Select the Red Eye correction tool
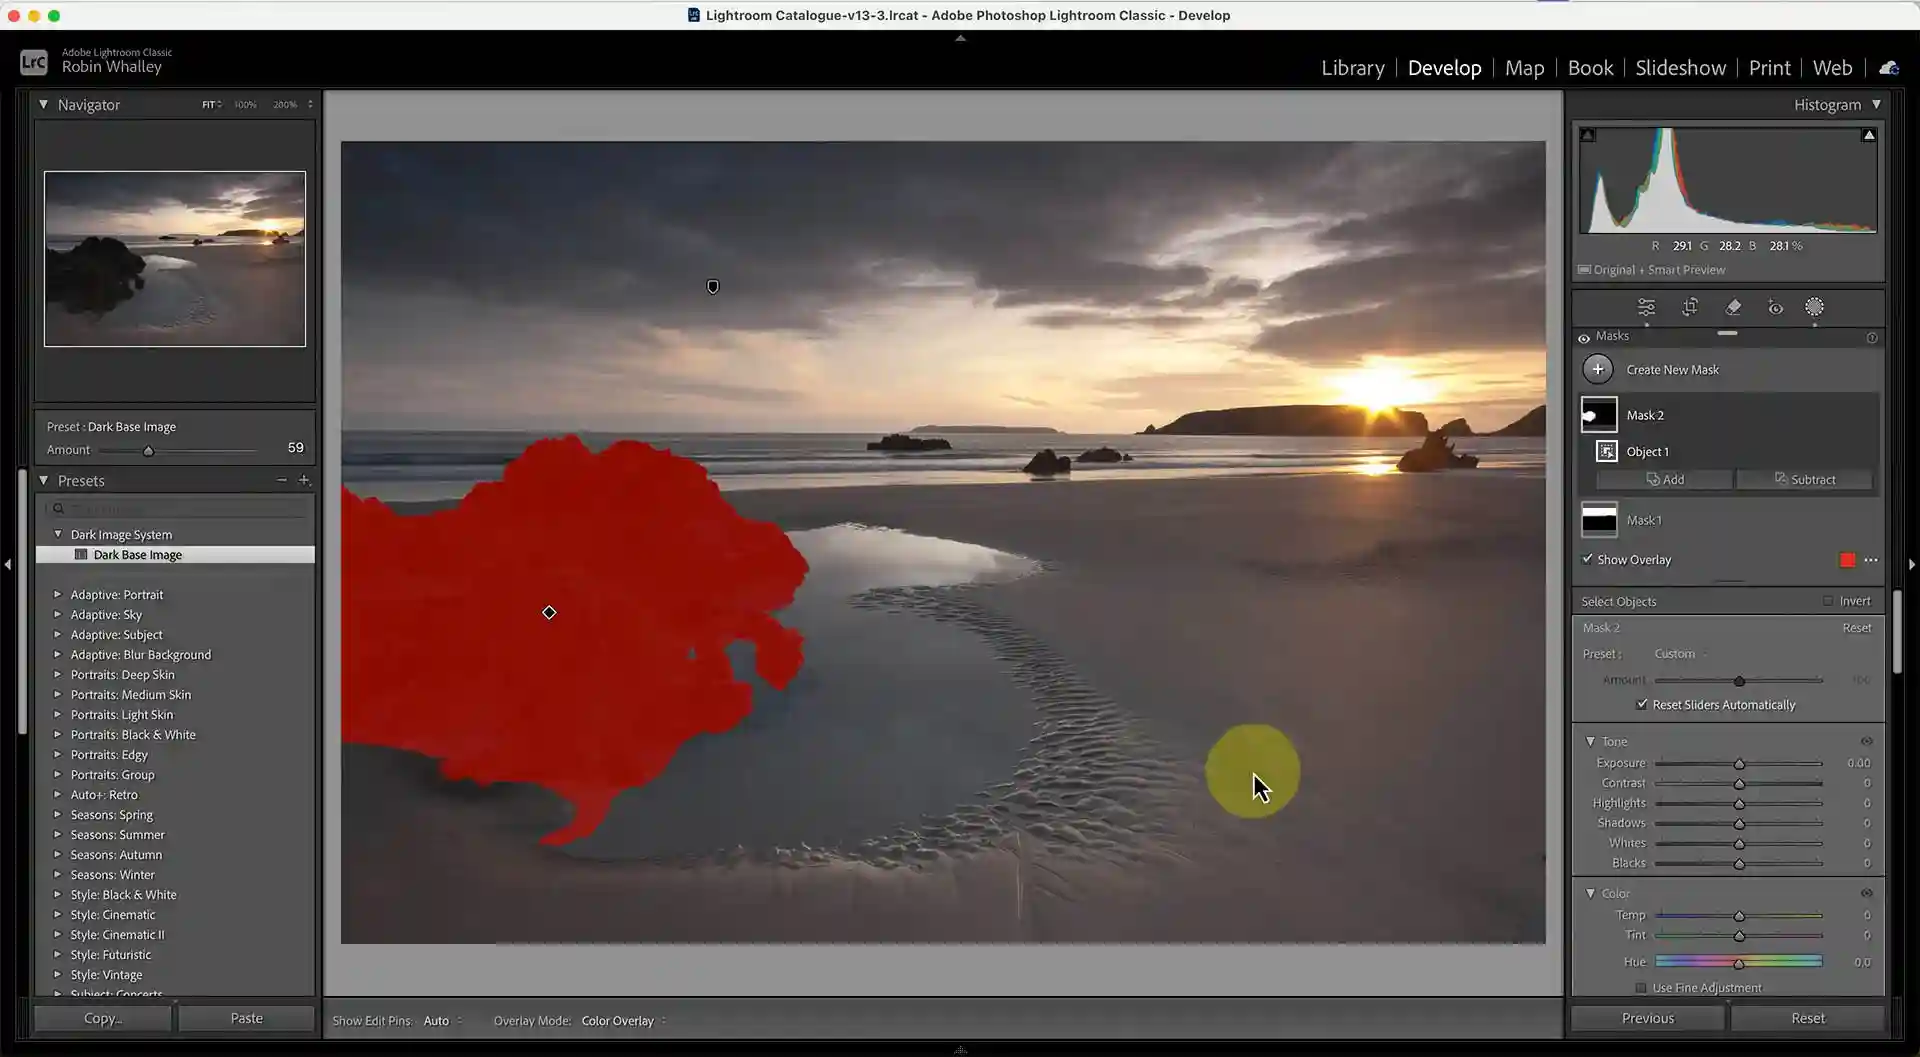 [x=1775, y=307]
